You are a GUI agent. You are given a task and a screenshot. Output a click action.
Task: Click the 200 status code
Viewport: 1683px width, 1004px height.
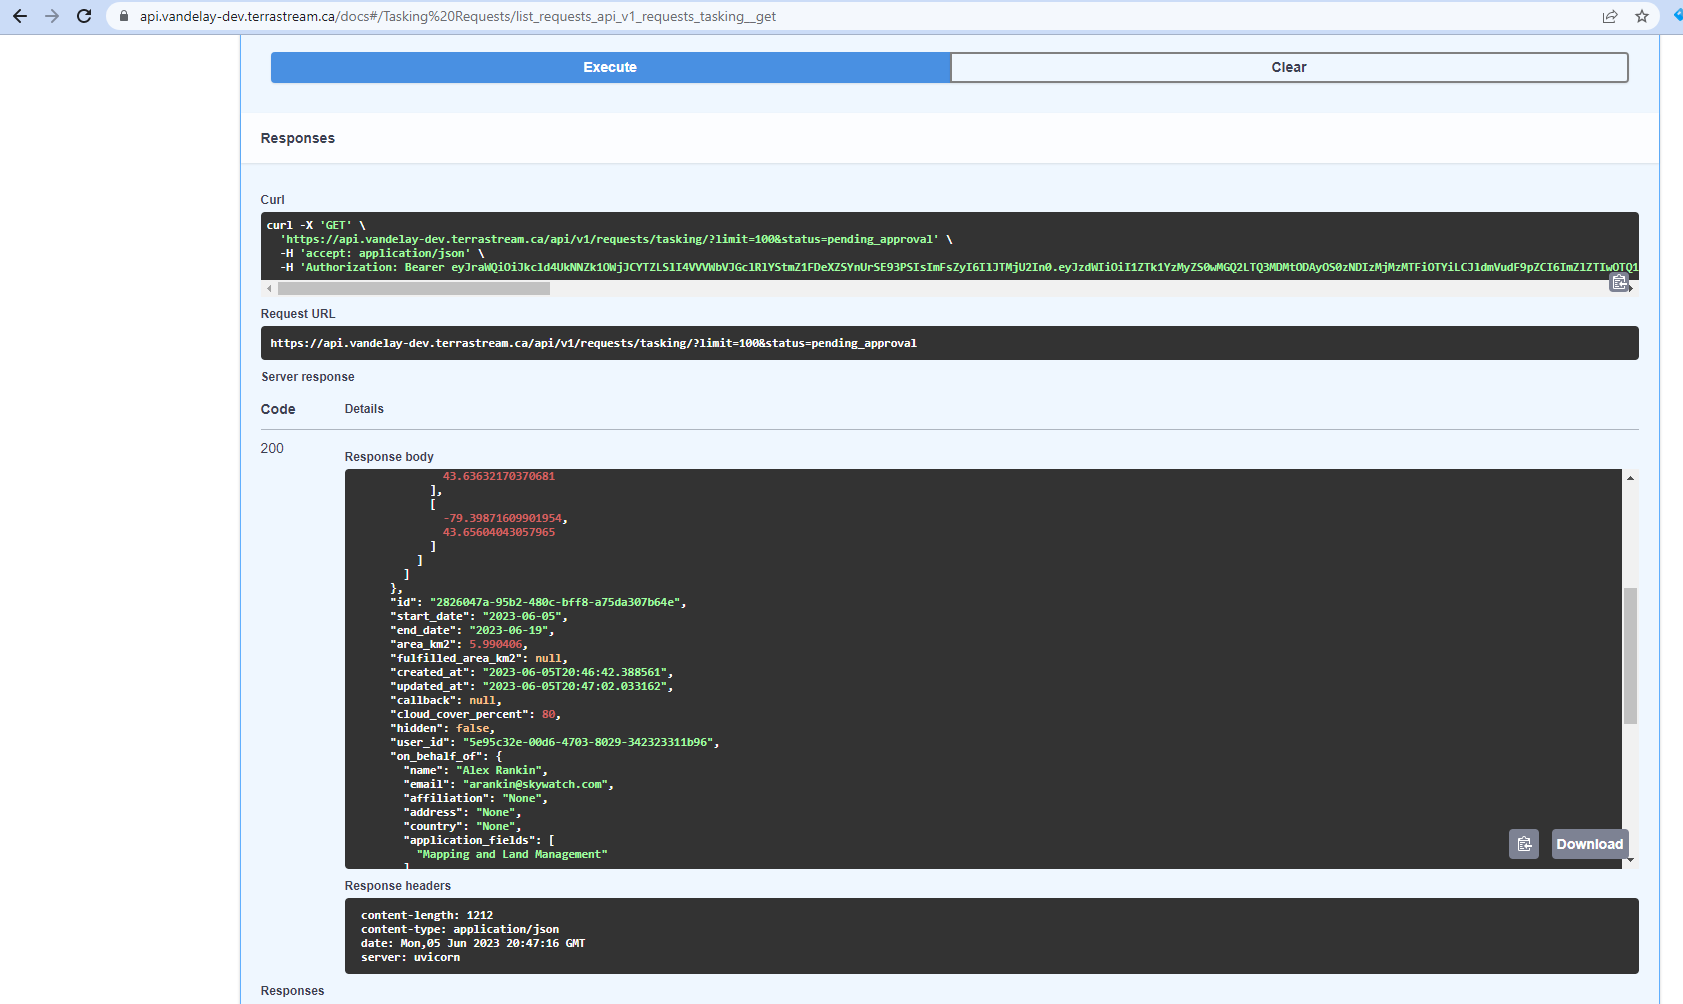point(272,448)
